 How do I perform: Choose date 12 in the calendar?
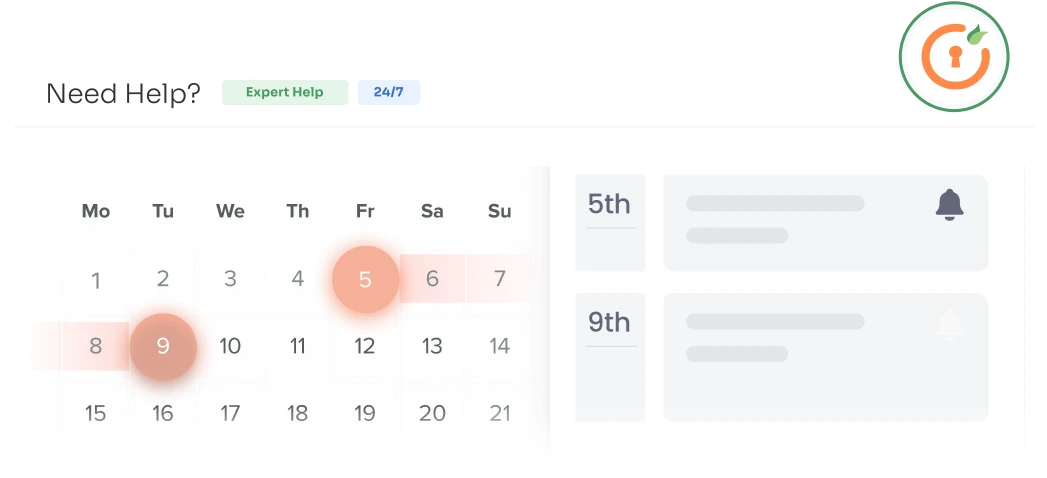(365, 346)
